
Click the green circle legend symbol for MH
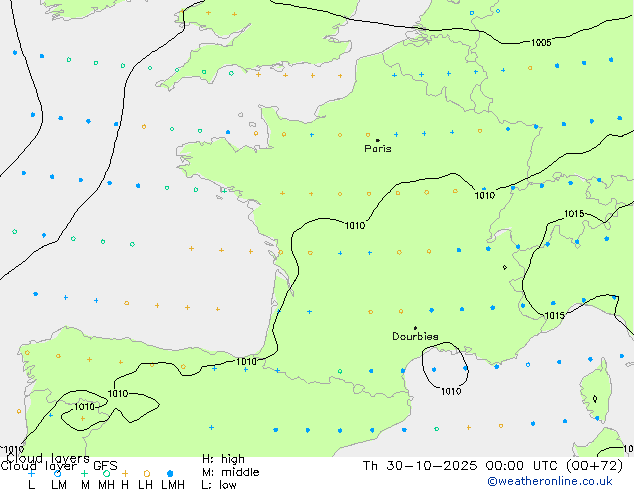[x=107, y=473]
